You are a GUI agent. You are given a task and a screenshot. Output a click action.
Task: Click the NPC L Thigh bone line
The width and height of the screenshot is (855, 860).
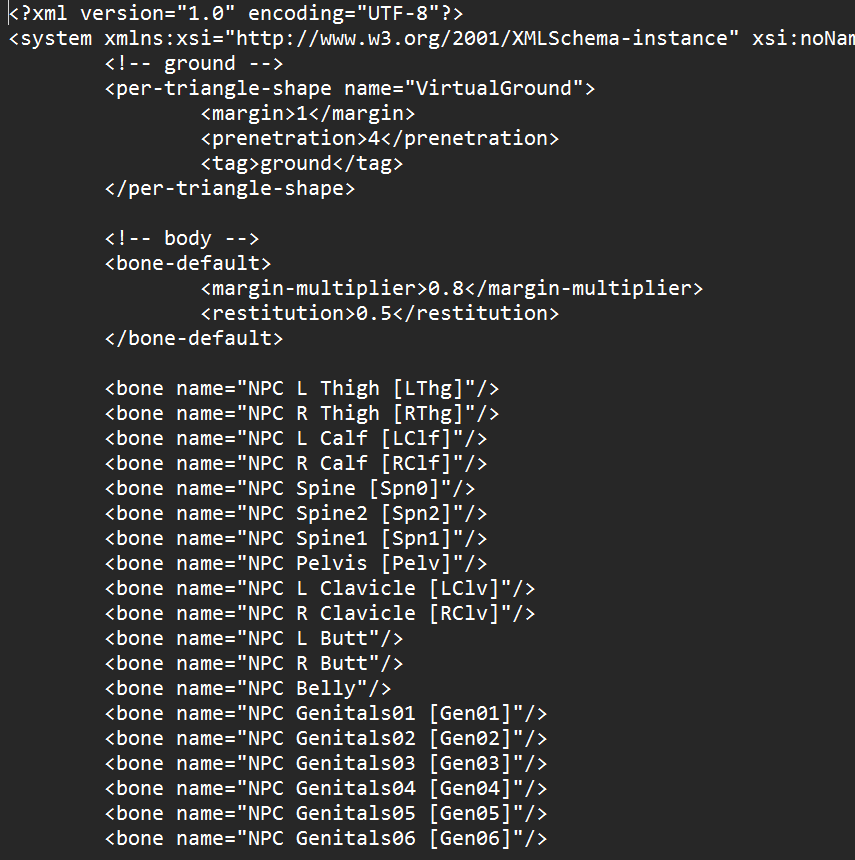coord(302,388)
